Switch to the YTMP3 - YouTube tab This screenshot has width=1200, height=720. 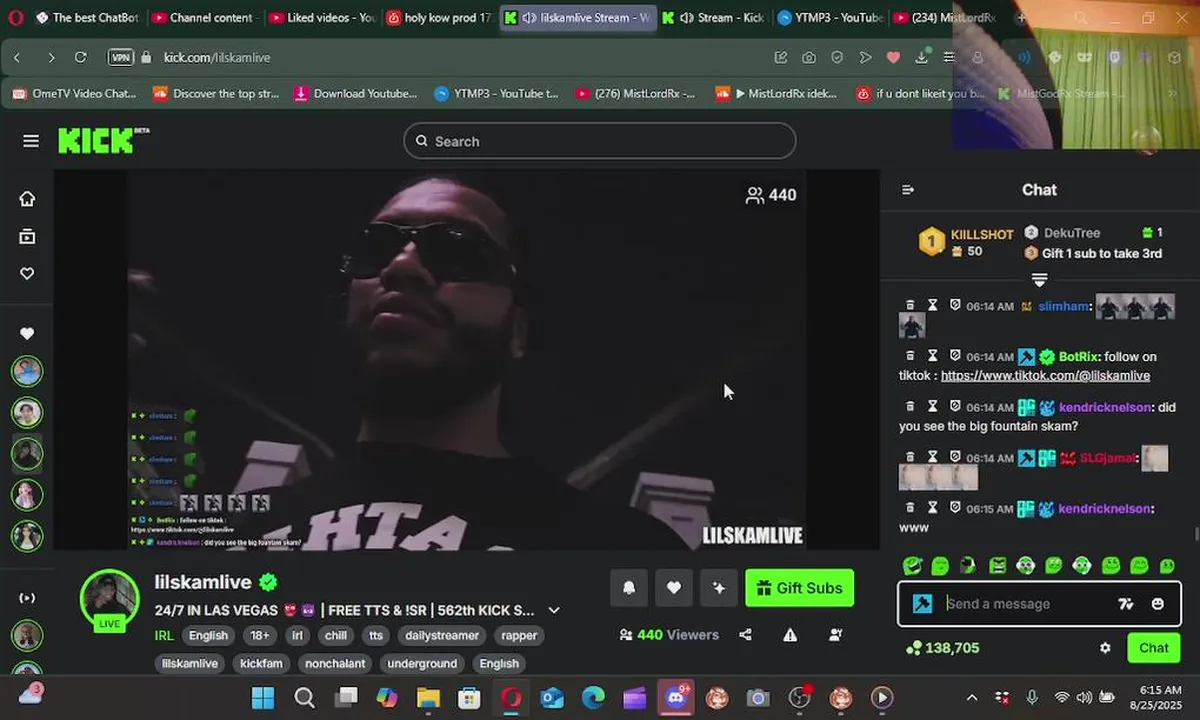[x=829, y=18]
